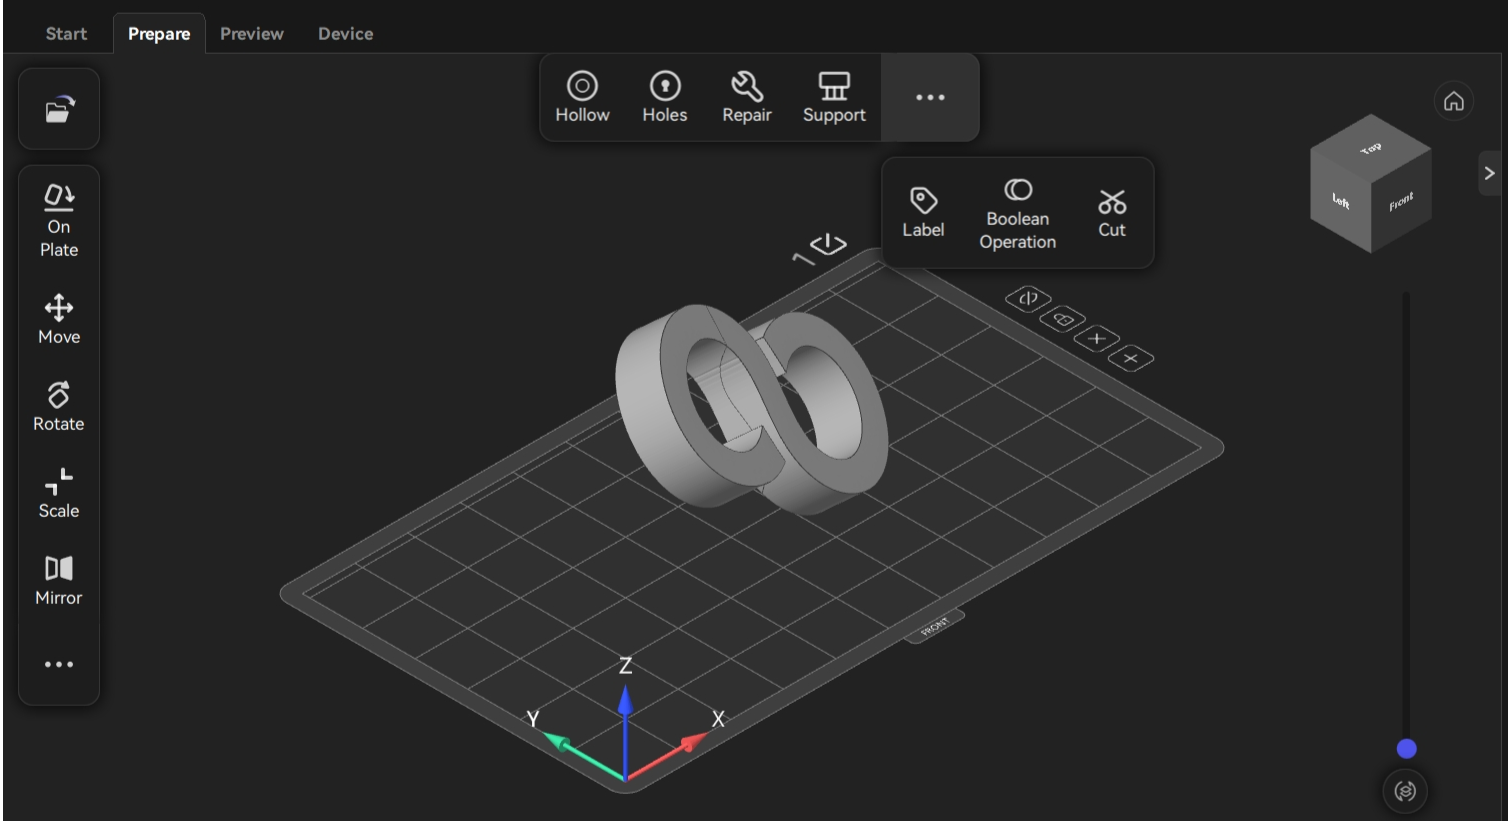
Task: Open file using the folder icon
Action: [x=59, y=109]
